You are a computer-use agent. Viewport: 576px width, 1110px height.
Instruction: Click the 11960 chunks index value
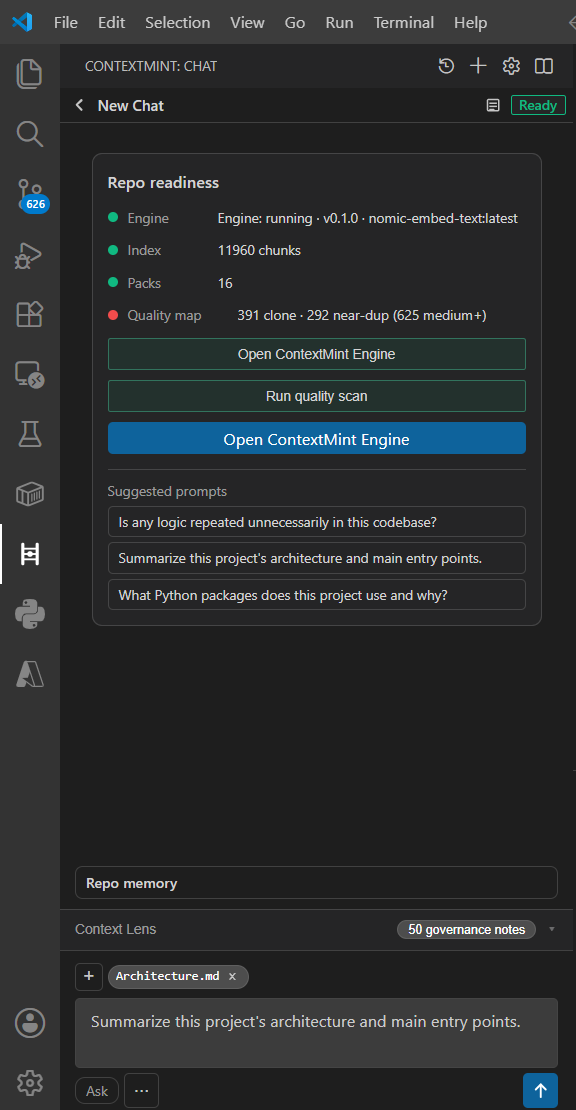tap(259, 251)
